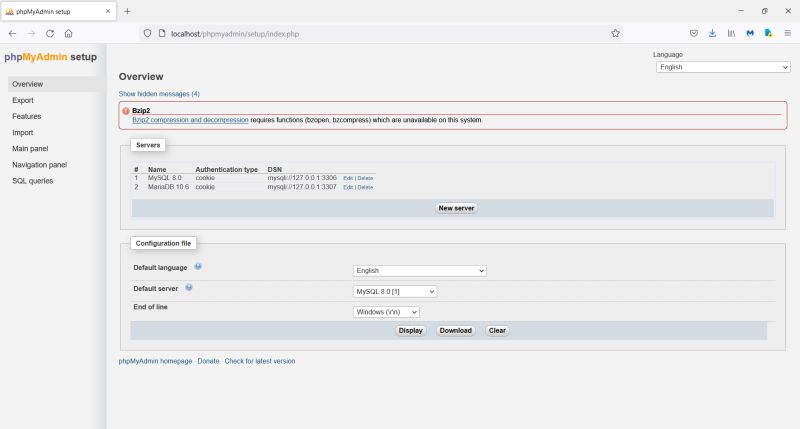Screen dimensions: 800x429
Task: Open a new browser tab with plus
Action: tap(127, 11)
